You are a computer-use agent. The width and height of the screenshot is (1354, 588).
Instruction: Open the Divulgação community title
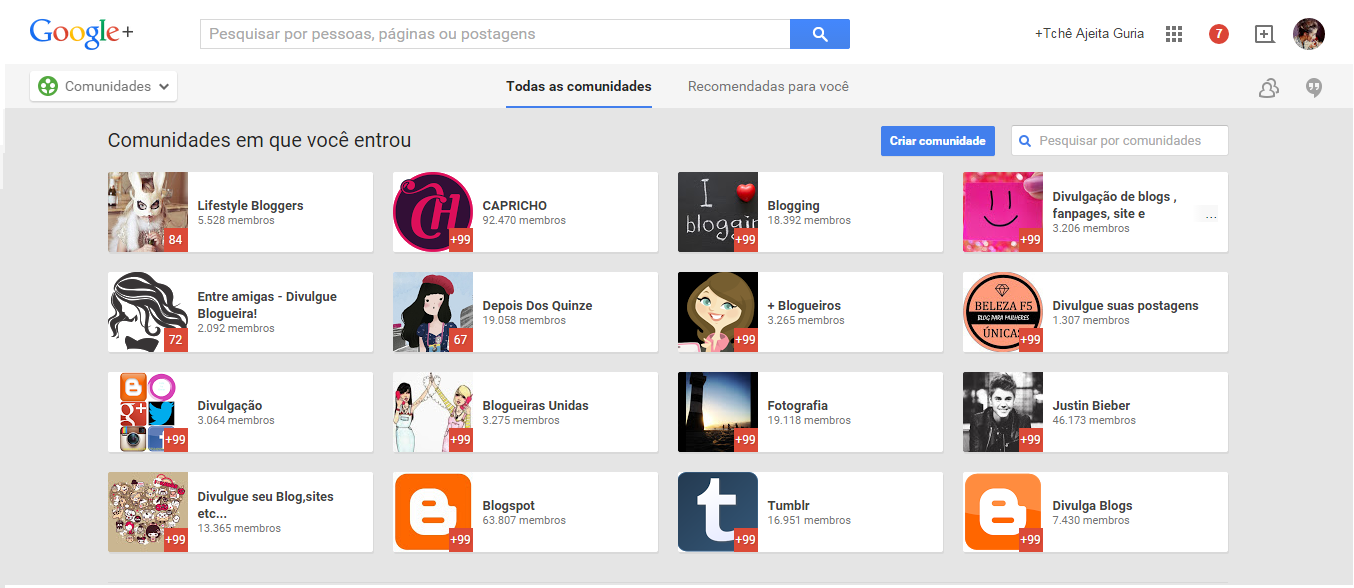[230, 405]
